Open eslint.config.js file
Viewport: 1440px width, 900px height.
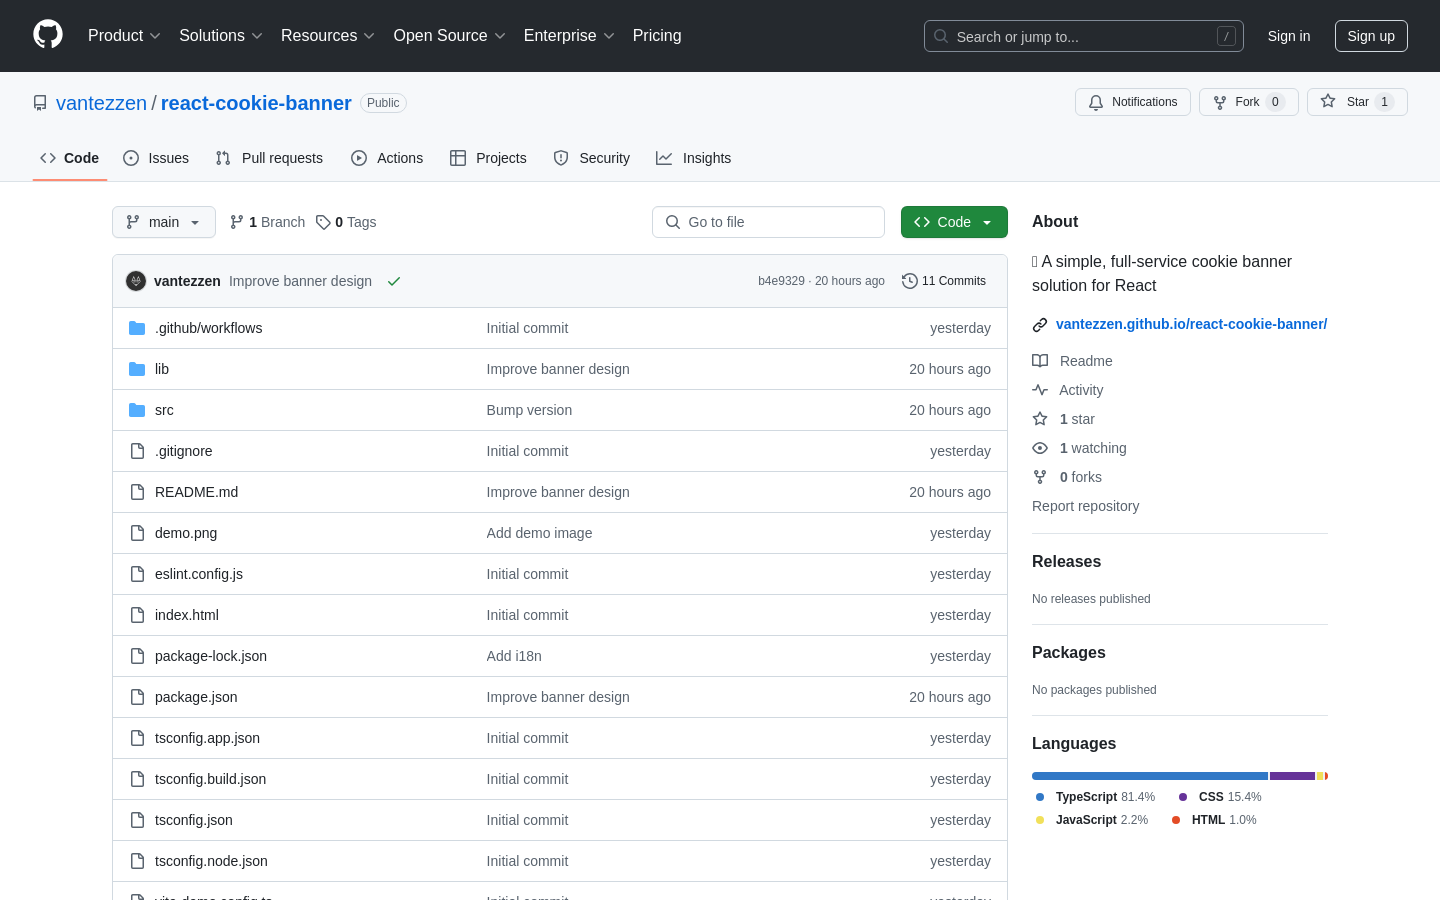click(199, 574)
